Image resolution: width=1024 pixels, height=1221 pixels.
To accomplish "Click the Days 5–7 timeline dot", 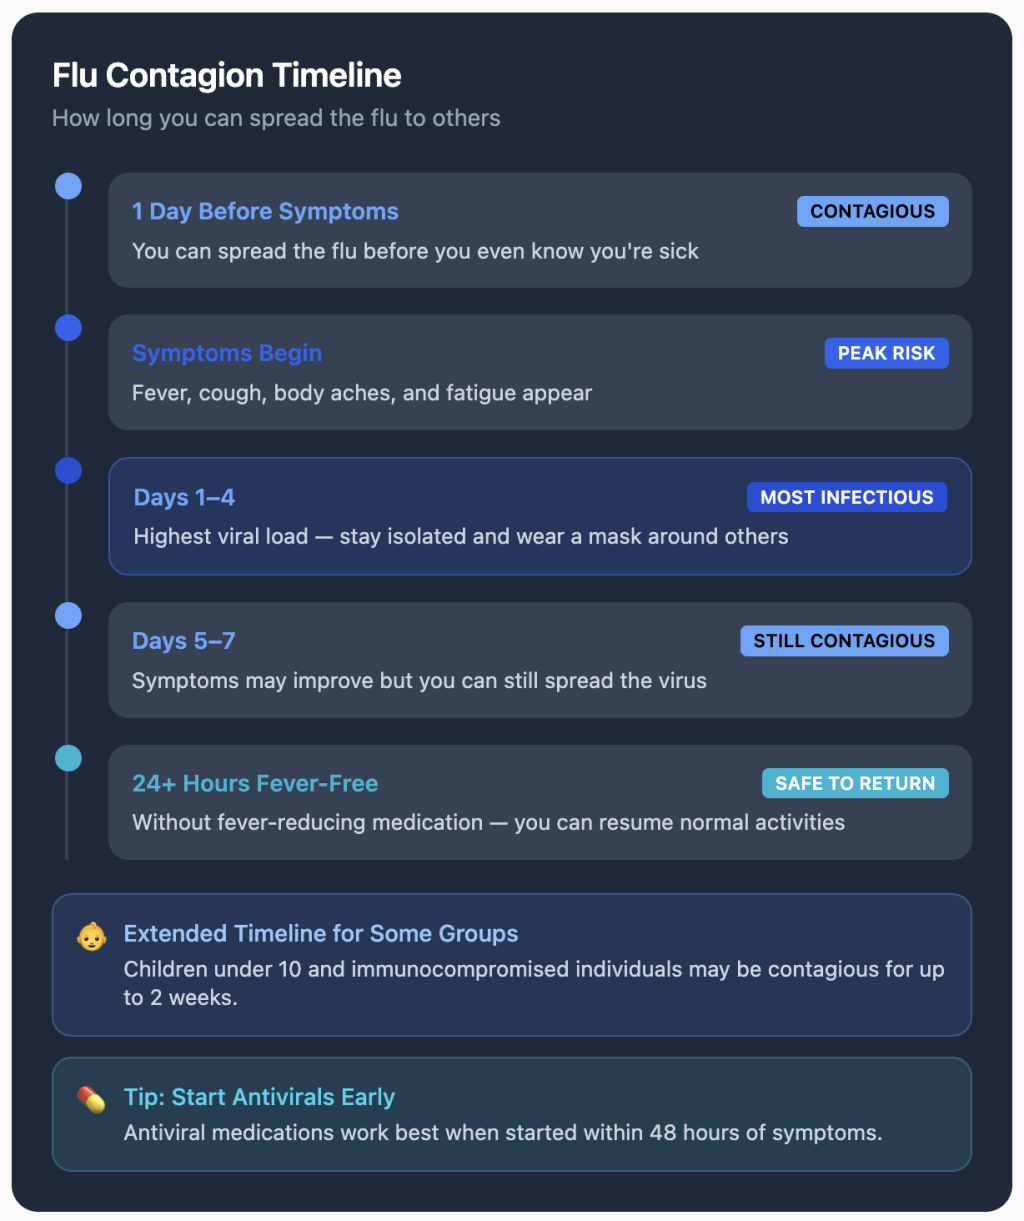I will (x=68, y=615).
